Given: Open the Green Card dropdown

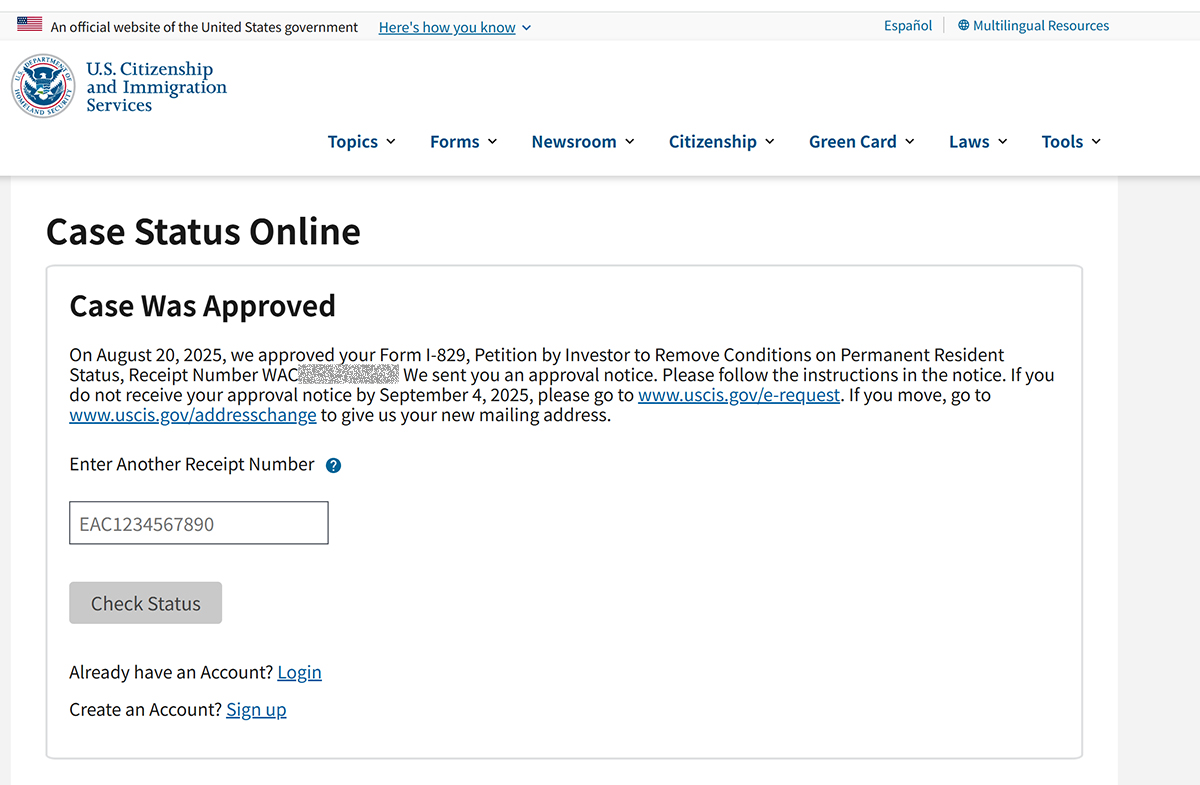Looking at the screenshot, I should (x=862, y=142).
